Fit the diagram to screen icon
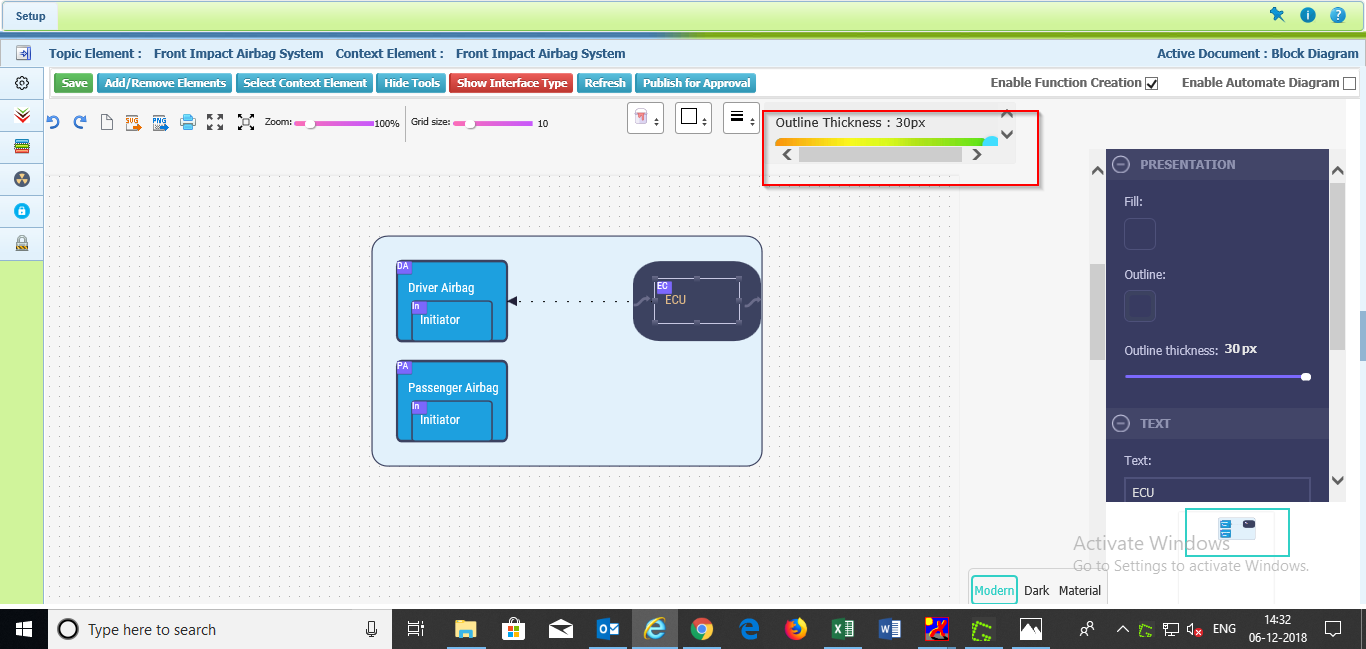 (x=246, y=122)
